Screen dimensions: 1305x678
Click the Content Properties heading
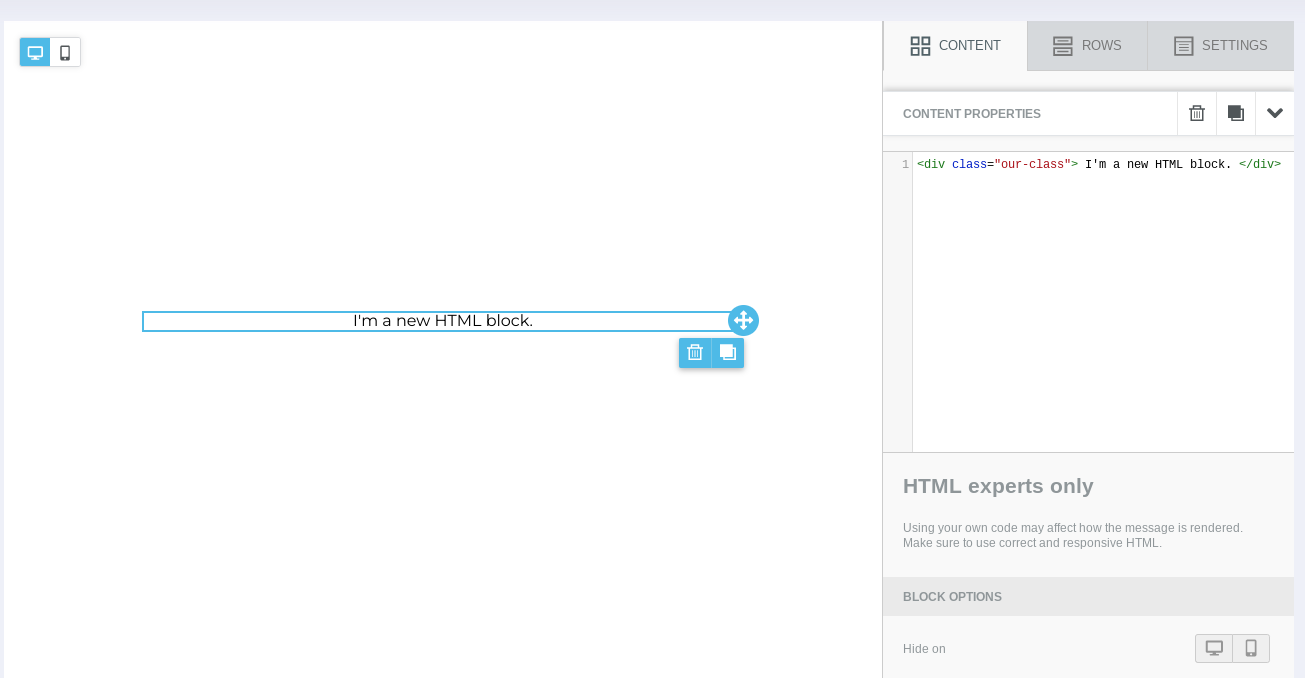(972, 114)
